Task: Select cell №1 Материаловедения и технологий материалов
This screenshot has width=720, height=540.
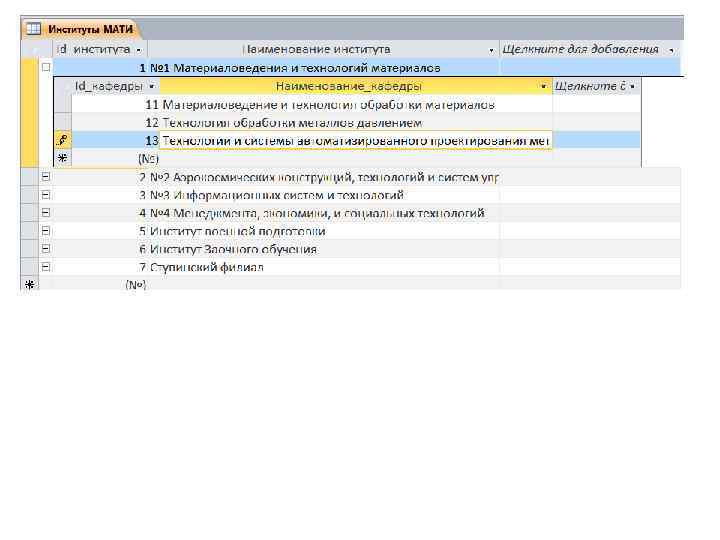Action: pyautogui.click(x=323, y=68)
